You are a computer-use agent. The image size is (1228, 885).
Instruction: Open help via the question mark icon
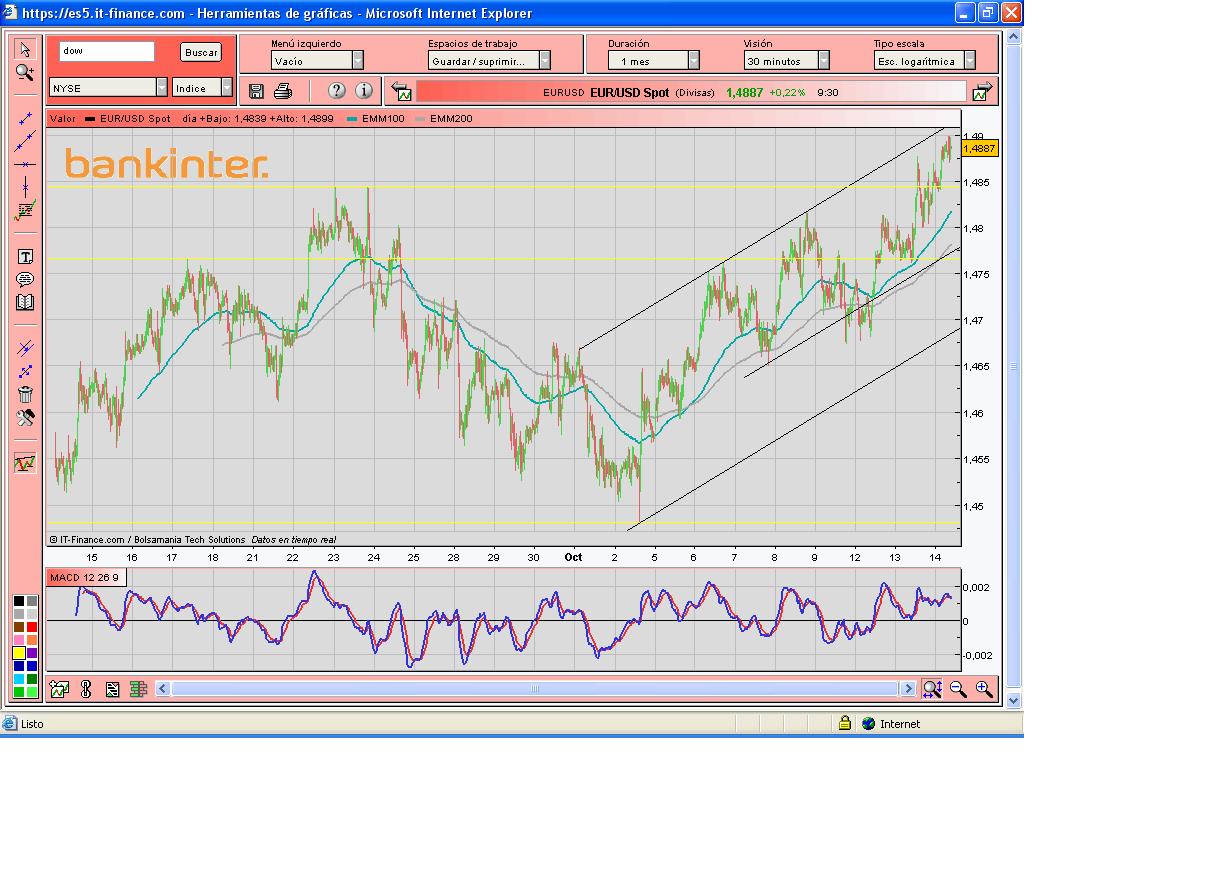336,91
